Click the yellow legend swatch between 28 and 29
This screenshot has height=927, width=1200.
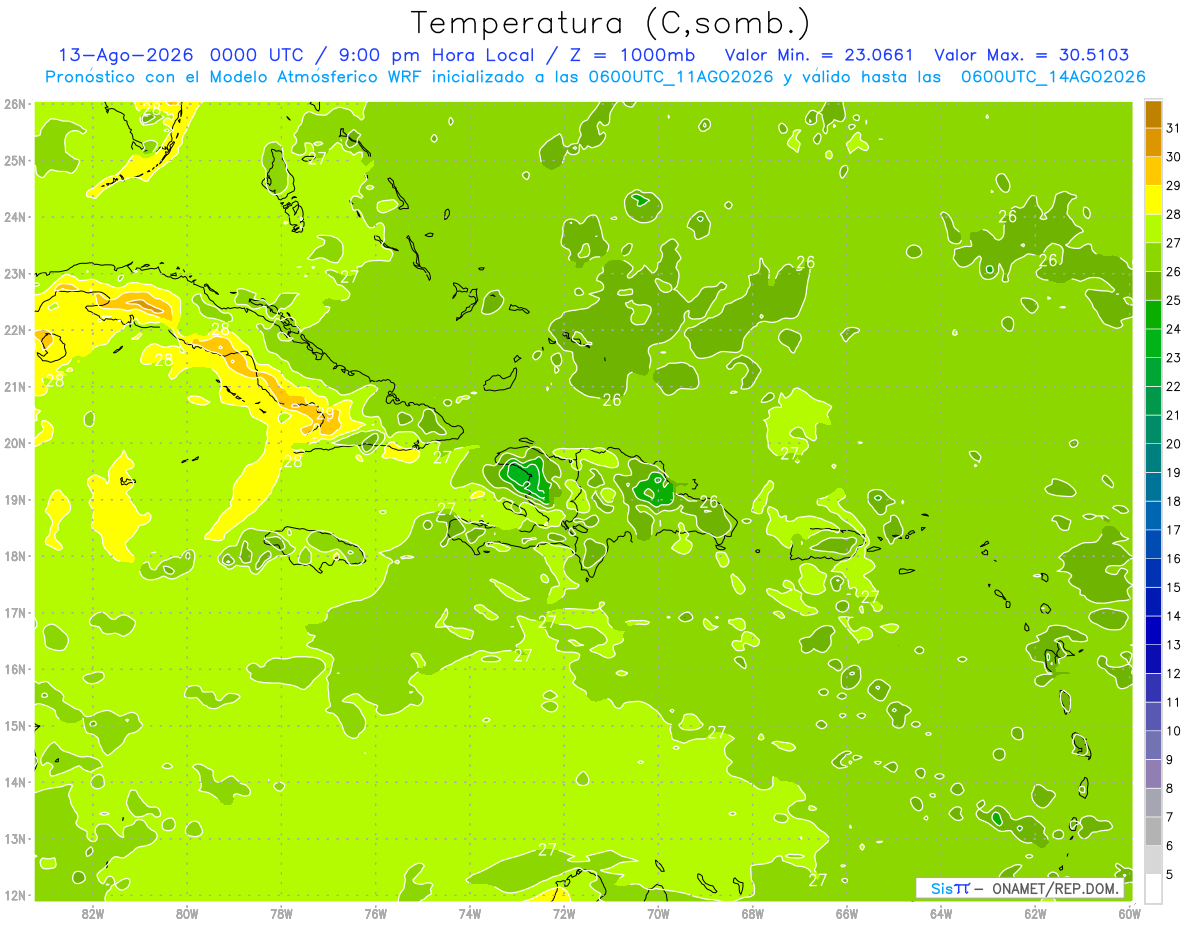(x=1153, y=200)
